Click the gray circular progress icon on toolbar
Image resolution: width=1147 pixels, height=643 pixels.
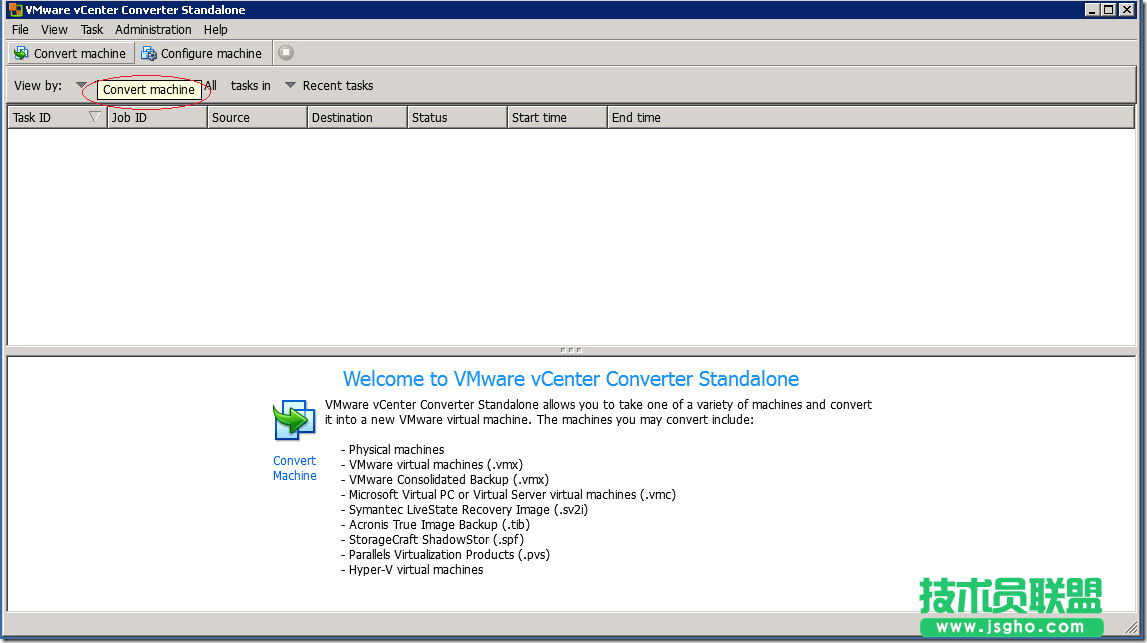(285, 53)
